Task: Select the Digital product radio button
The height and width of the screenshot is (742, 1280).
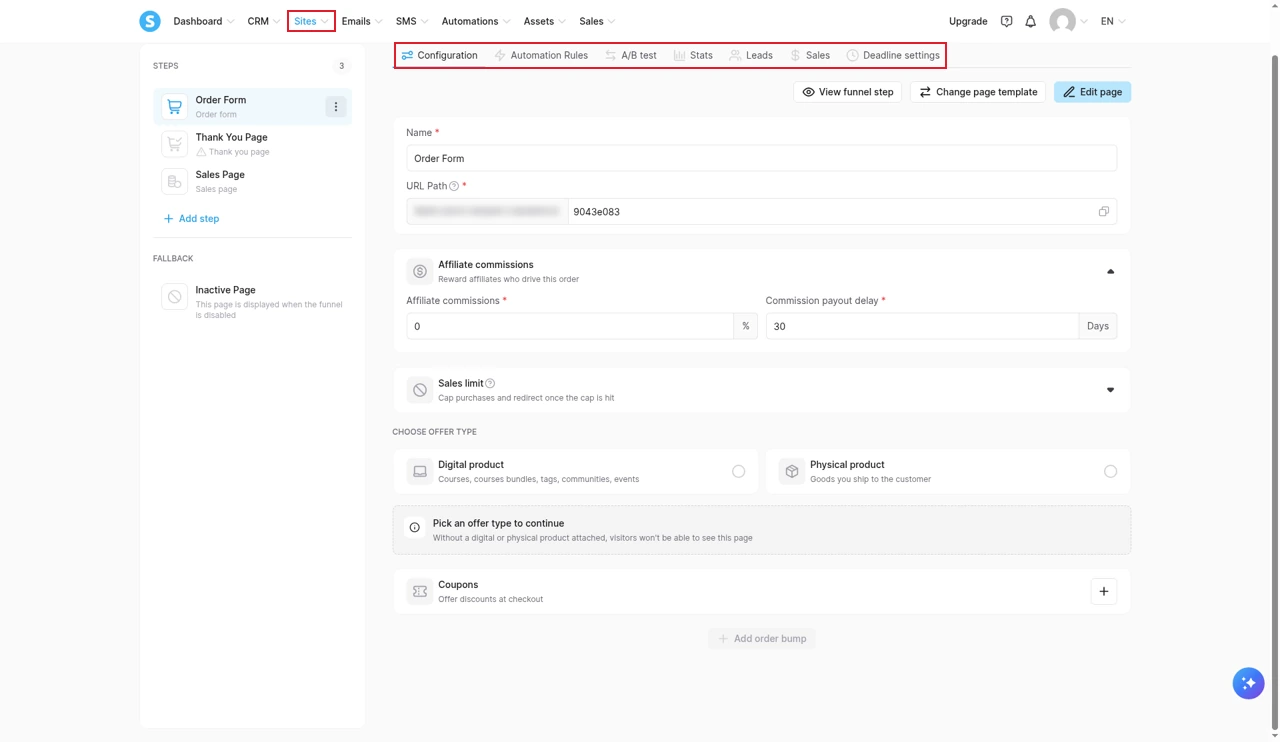Action: coord(738,471)
